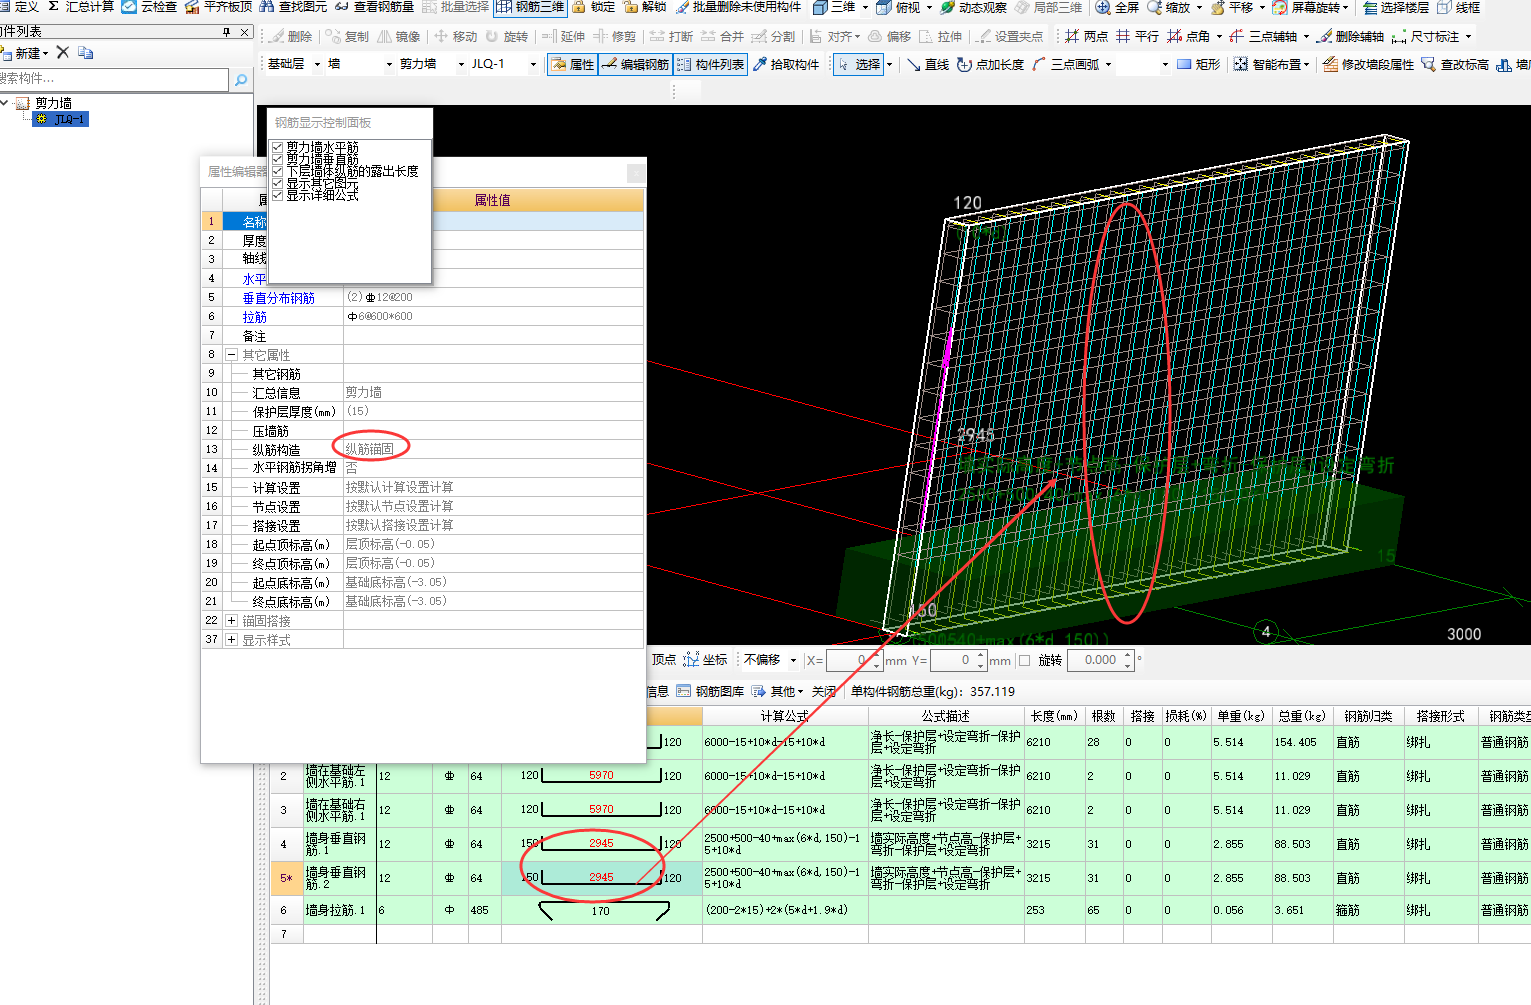Collapse the 其它属性 property group

pyautogui.click(x=231, y=355)
